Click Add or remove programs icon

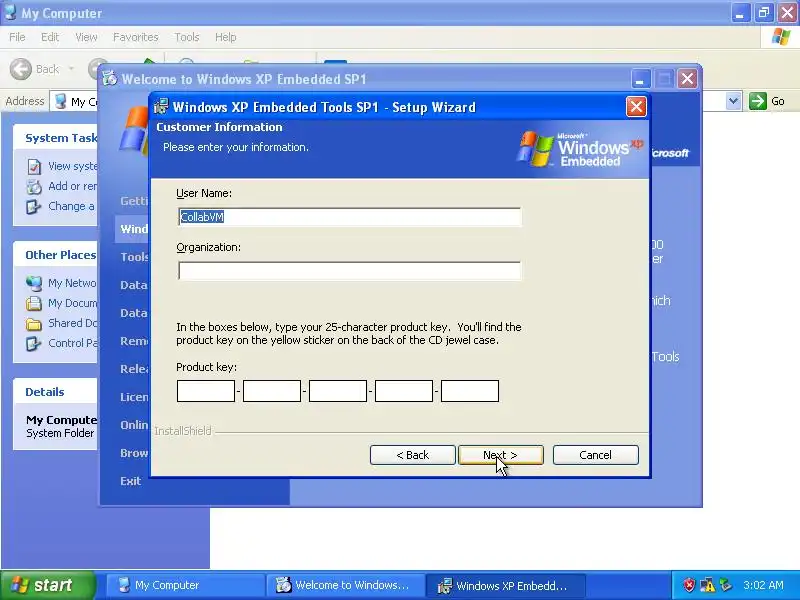pos(34,187)
